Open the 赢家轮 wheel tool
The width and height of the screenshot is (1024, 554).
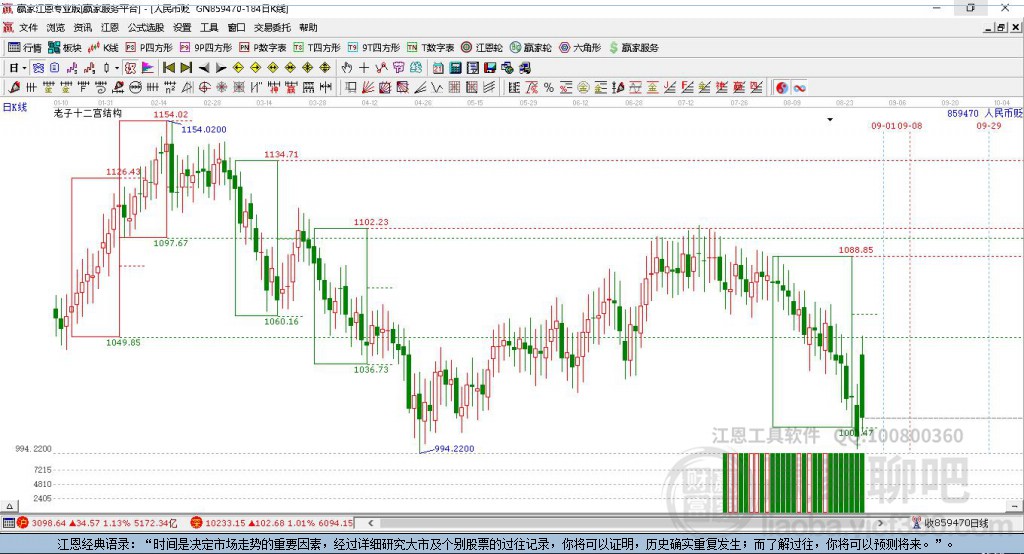coord(530,48)
